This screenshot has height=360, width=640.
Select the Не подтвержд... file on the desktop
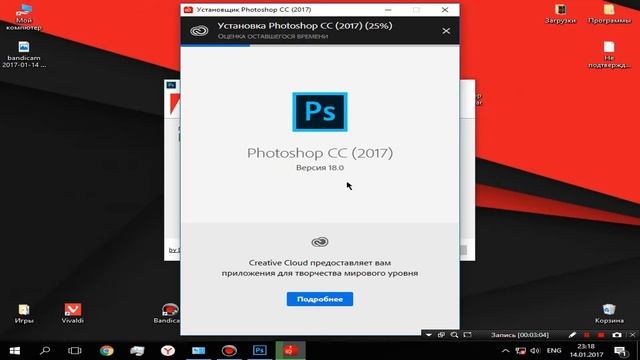pyautogui.click(x=609, y=55)
